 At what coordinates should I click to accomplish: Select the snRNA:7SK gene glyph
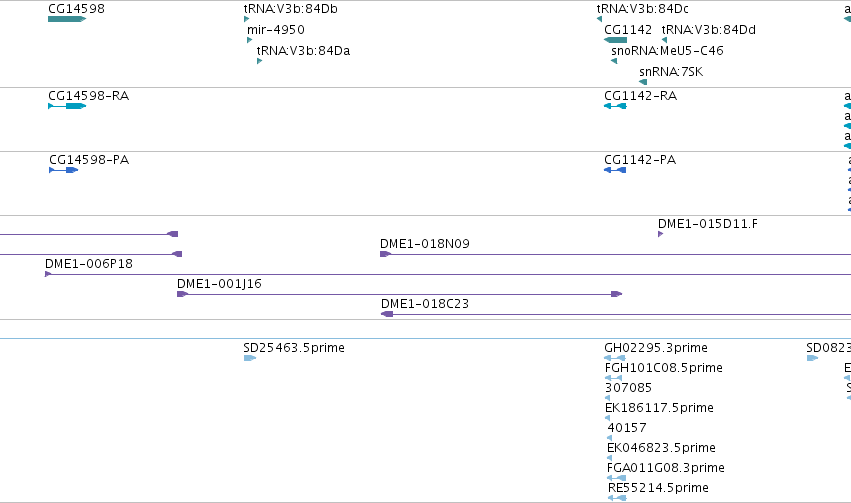point(643,82)
